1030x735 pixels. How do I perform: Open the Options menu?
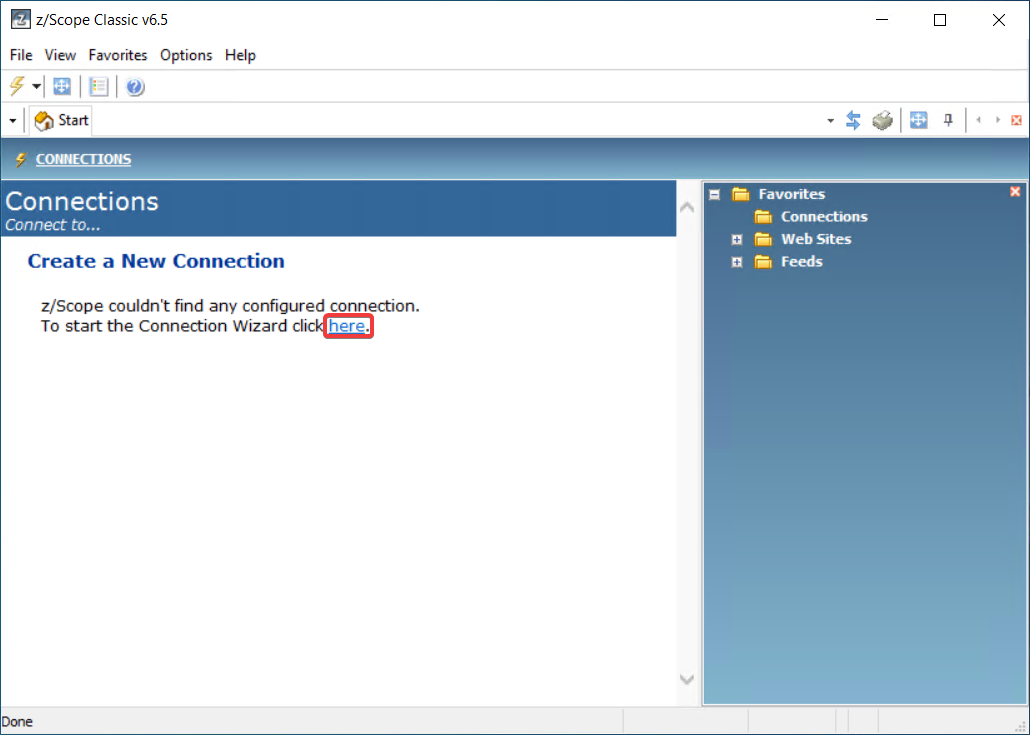pos(186,55)
